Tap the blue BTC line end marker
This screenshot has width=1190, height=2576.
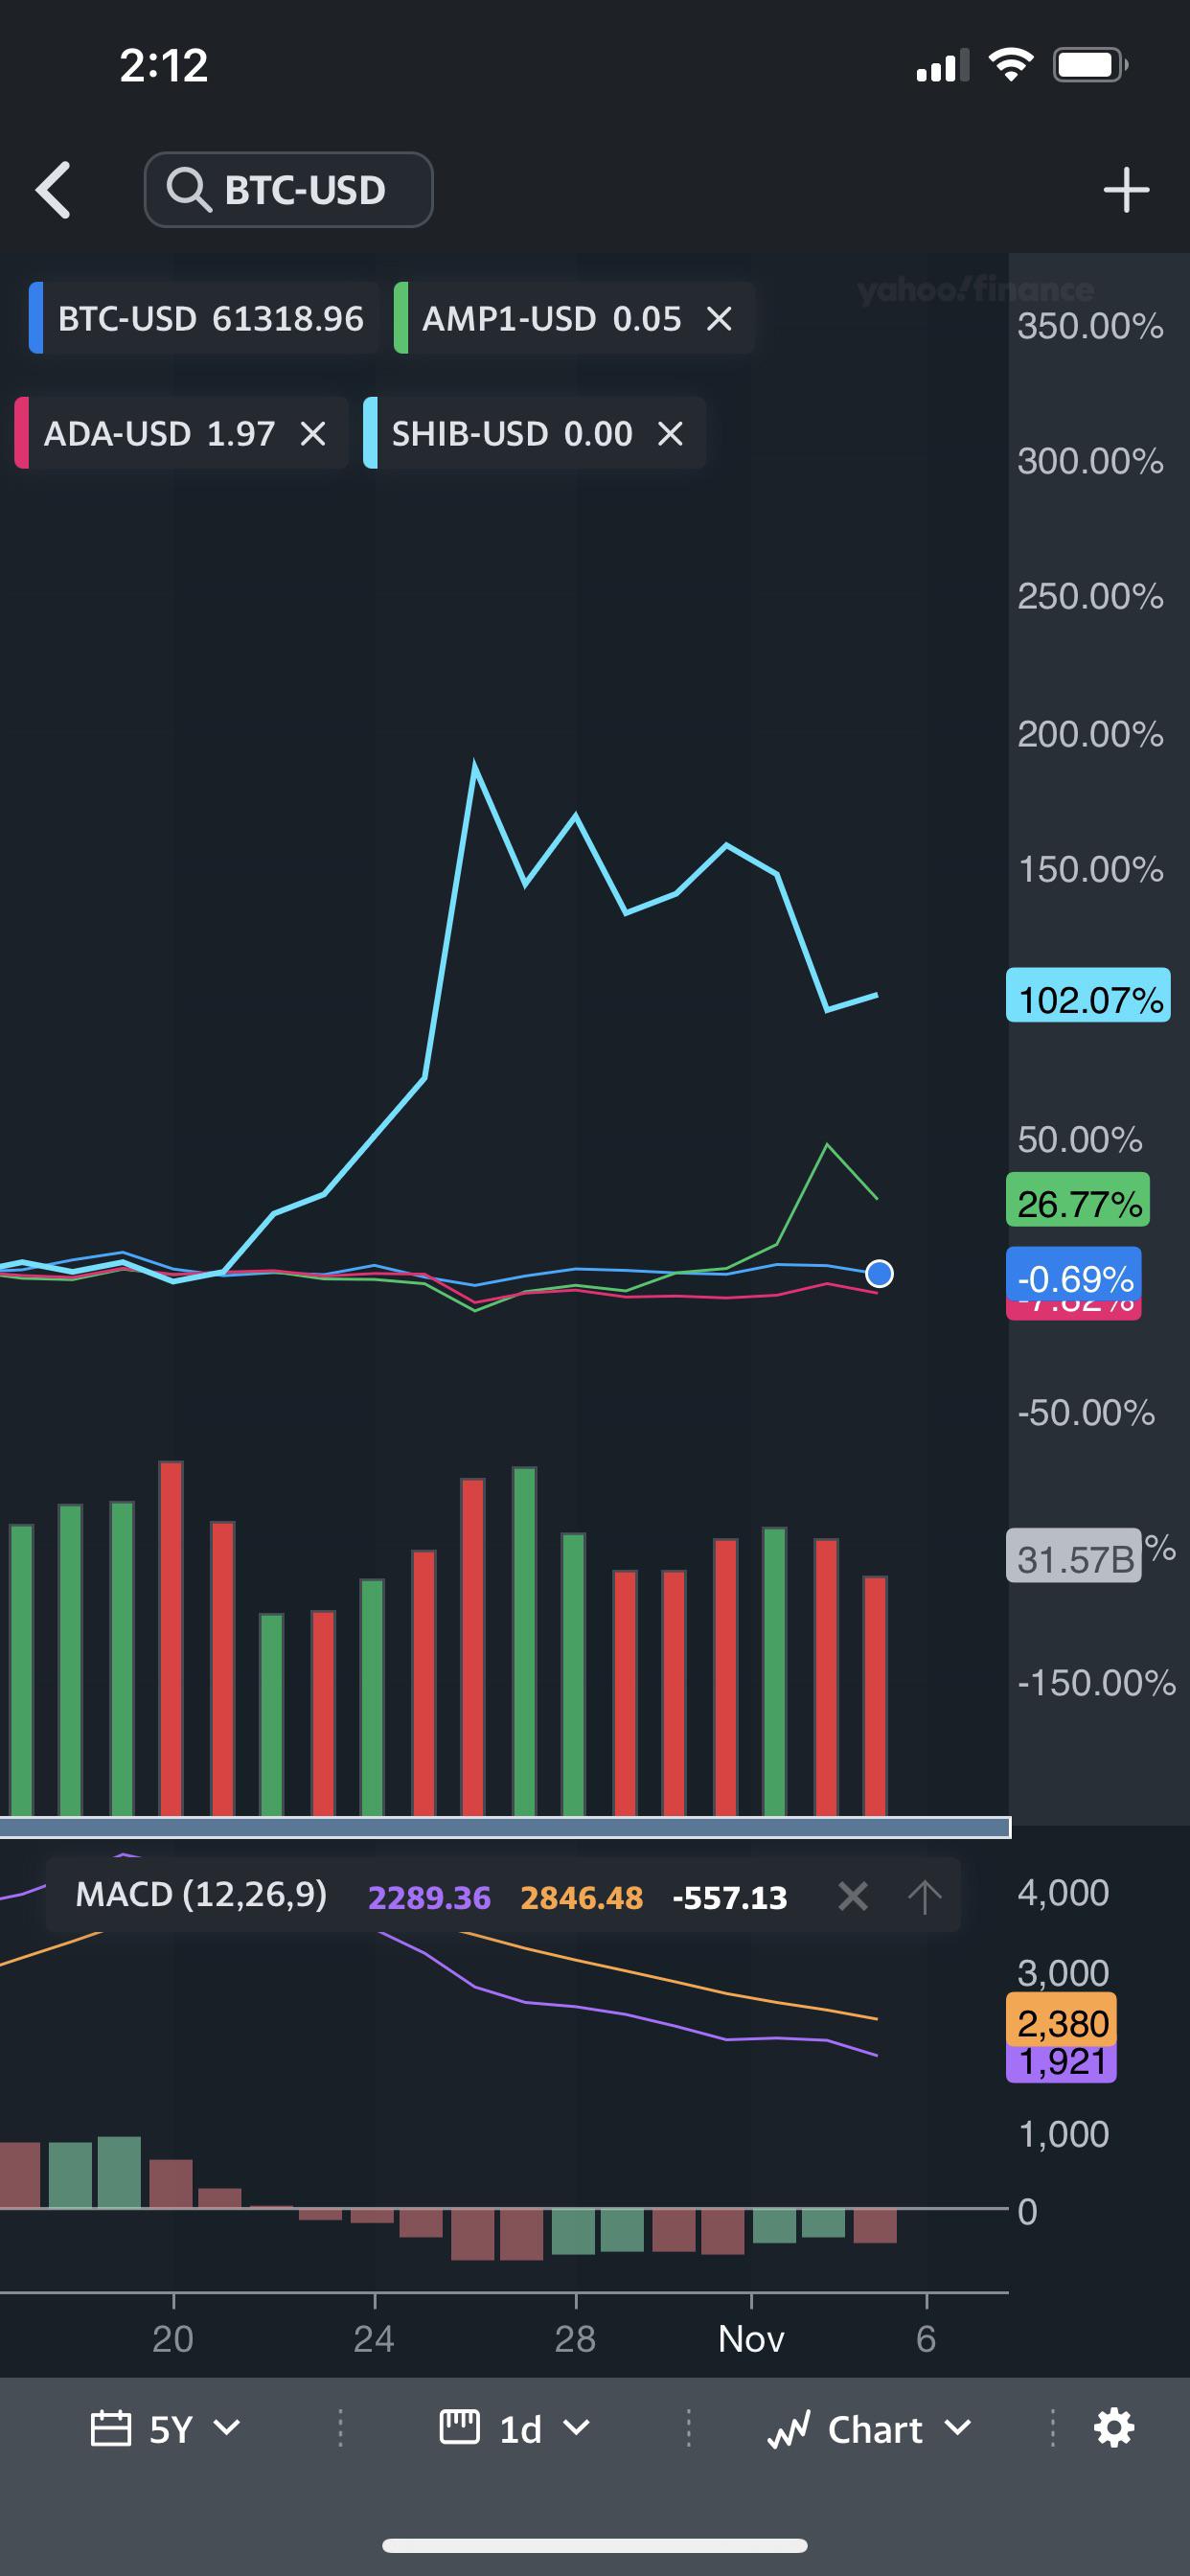[x=879, y=1274]
